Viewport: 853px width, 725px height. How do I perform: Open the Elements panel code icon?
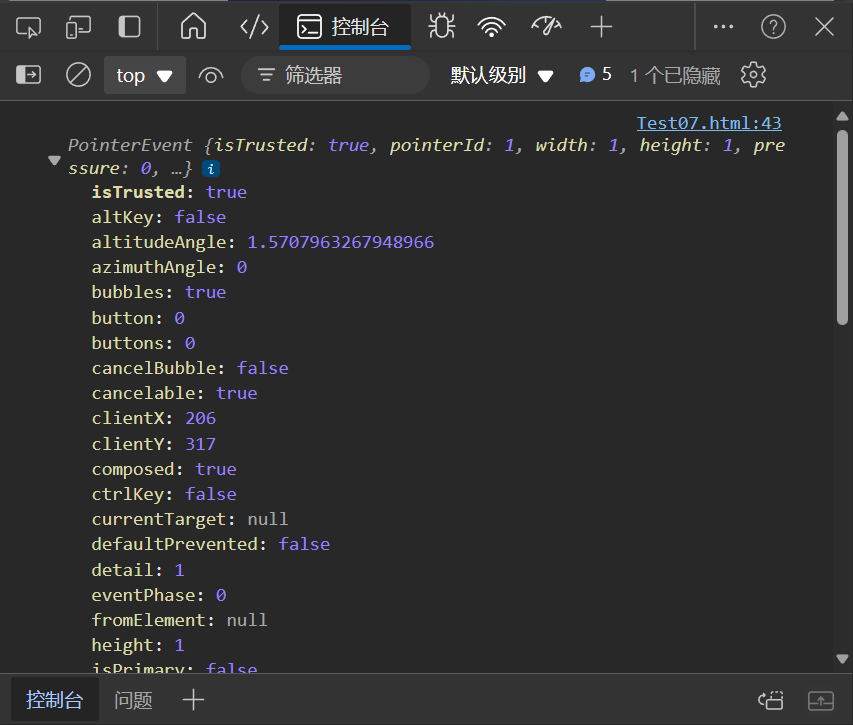click(254, 27)
